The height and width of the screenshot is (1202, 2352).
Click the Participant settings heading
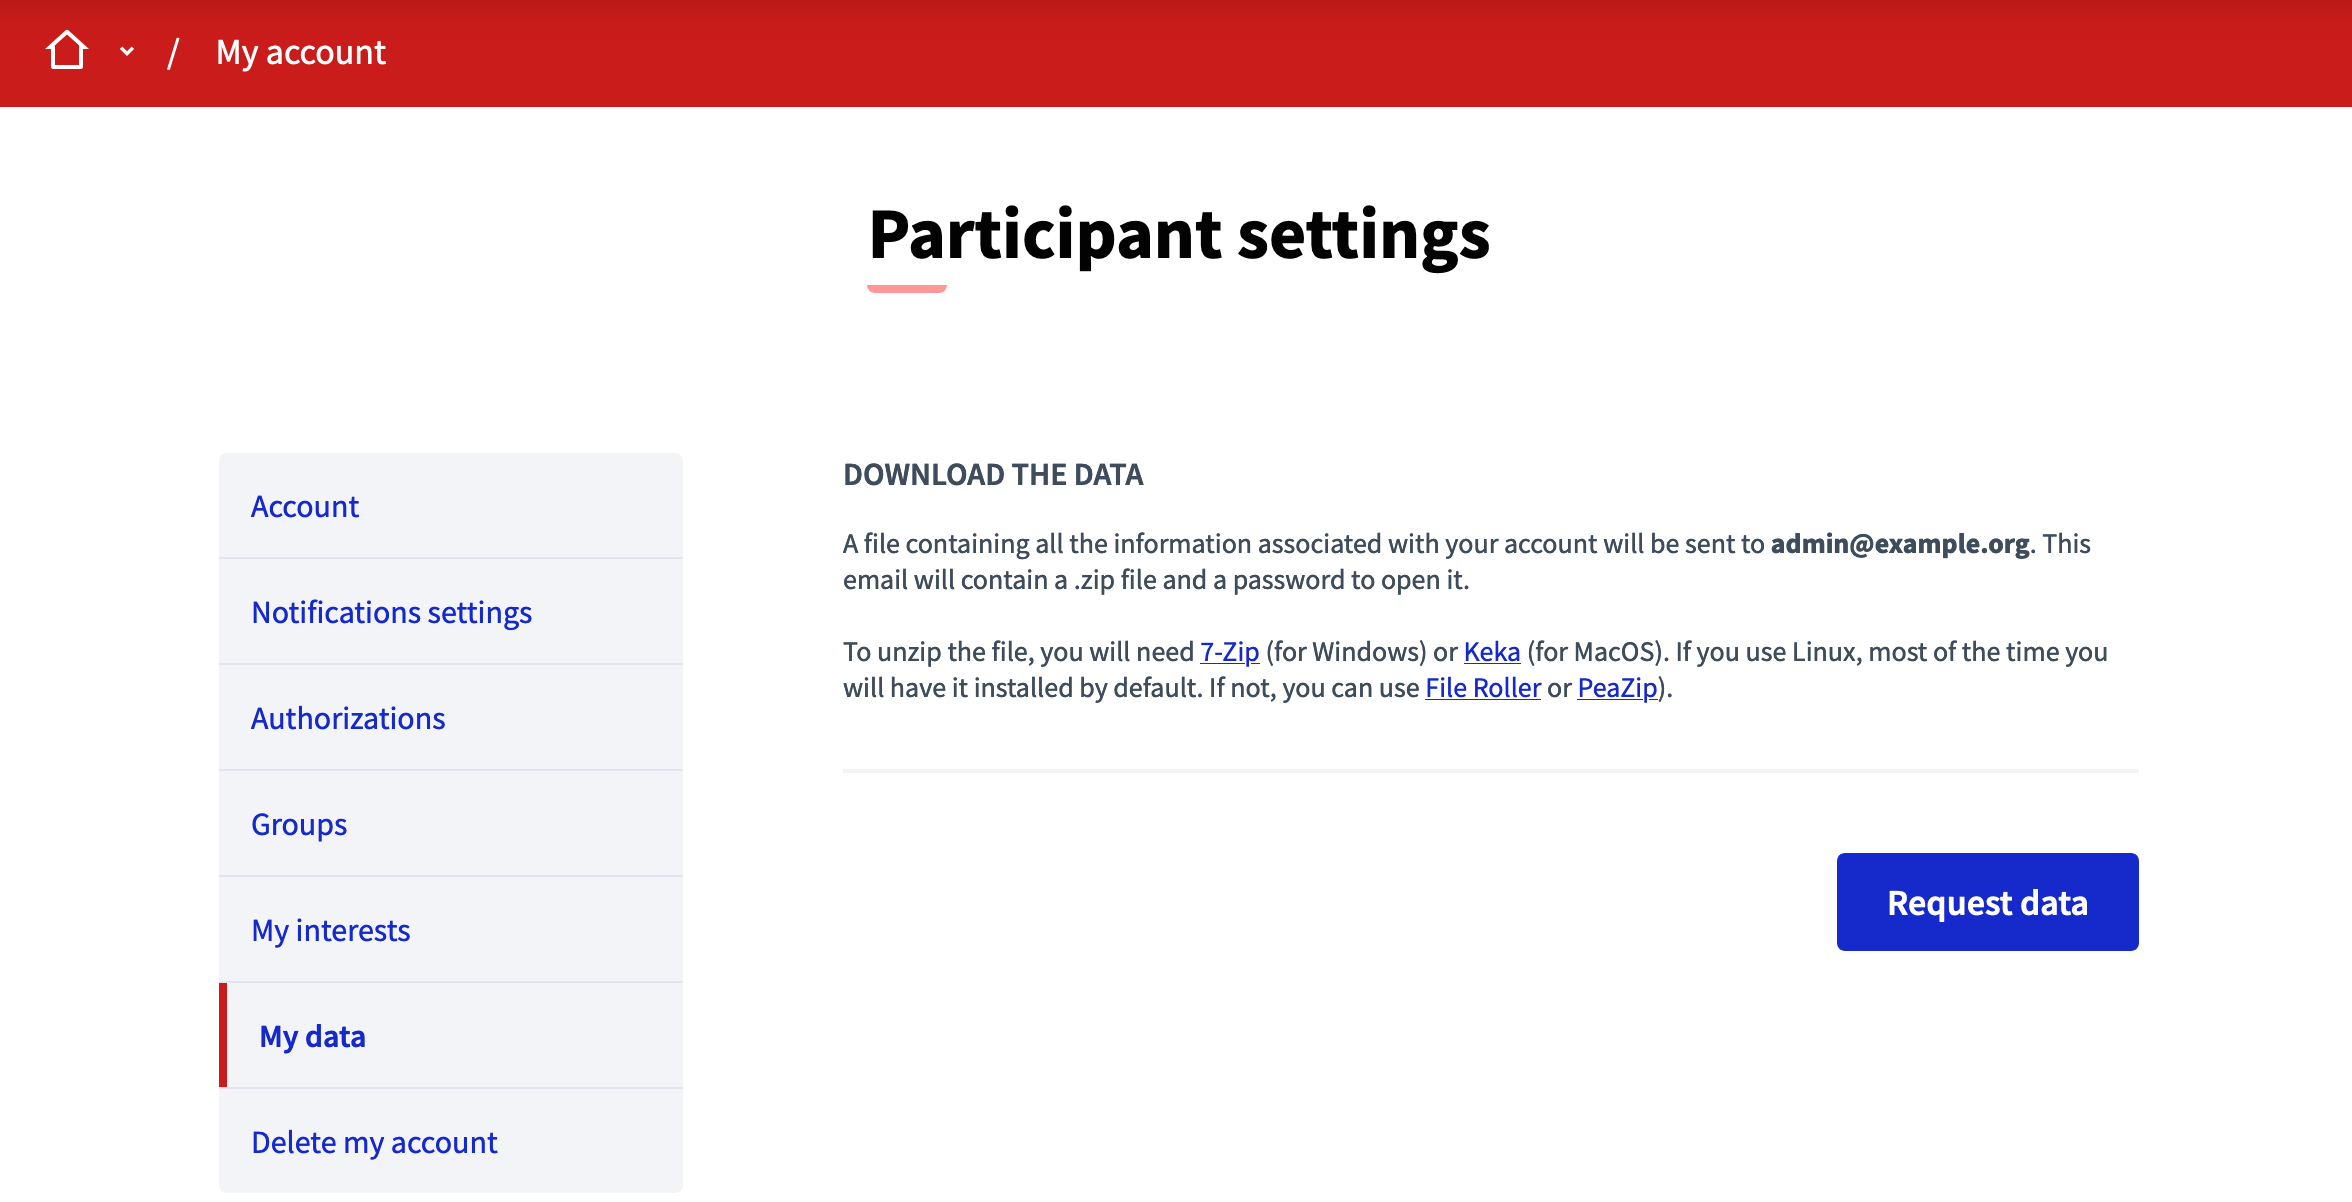coord(1179,234)
